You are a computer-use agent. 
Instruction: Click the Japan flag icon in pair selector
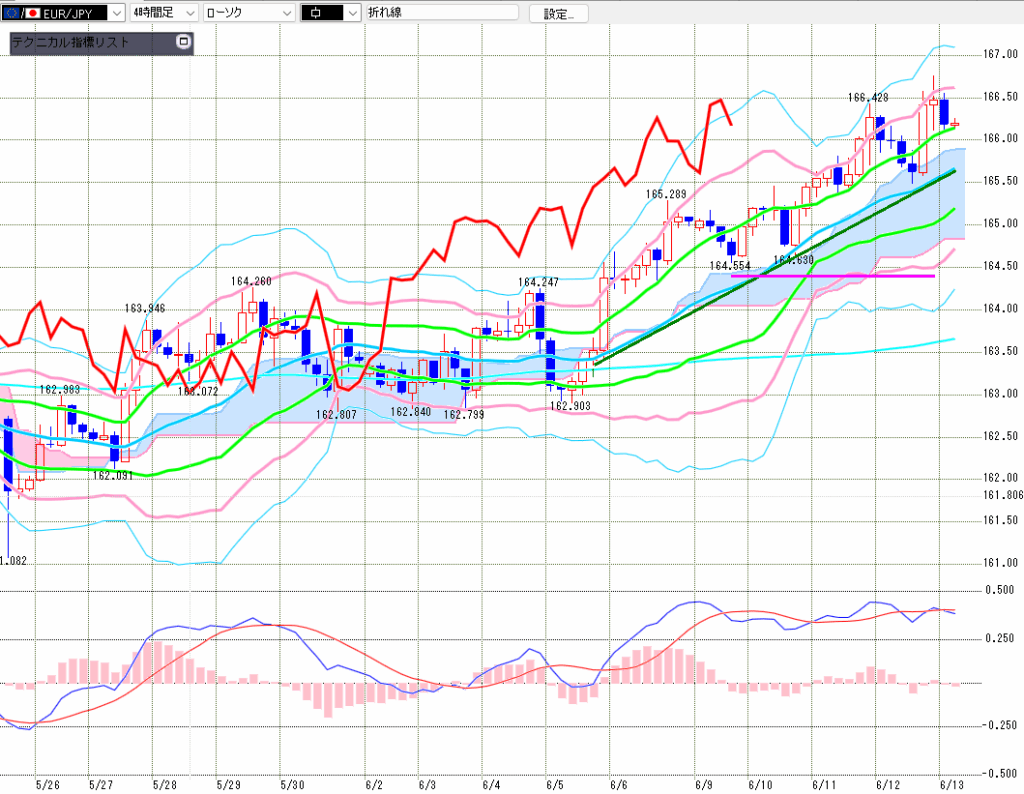(x=33, y=13)
